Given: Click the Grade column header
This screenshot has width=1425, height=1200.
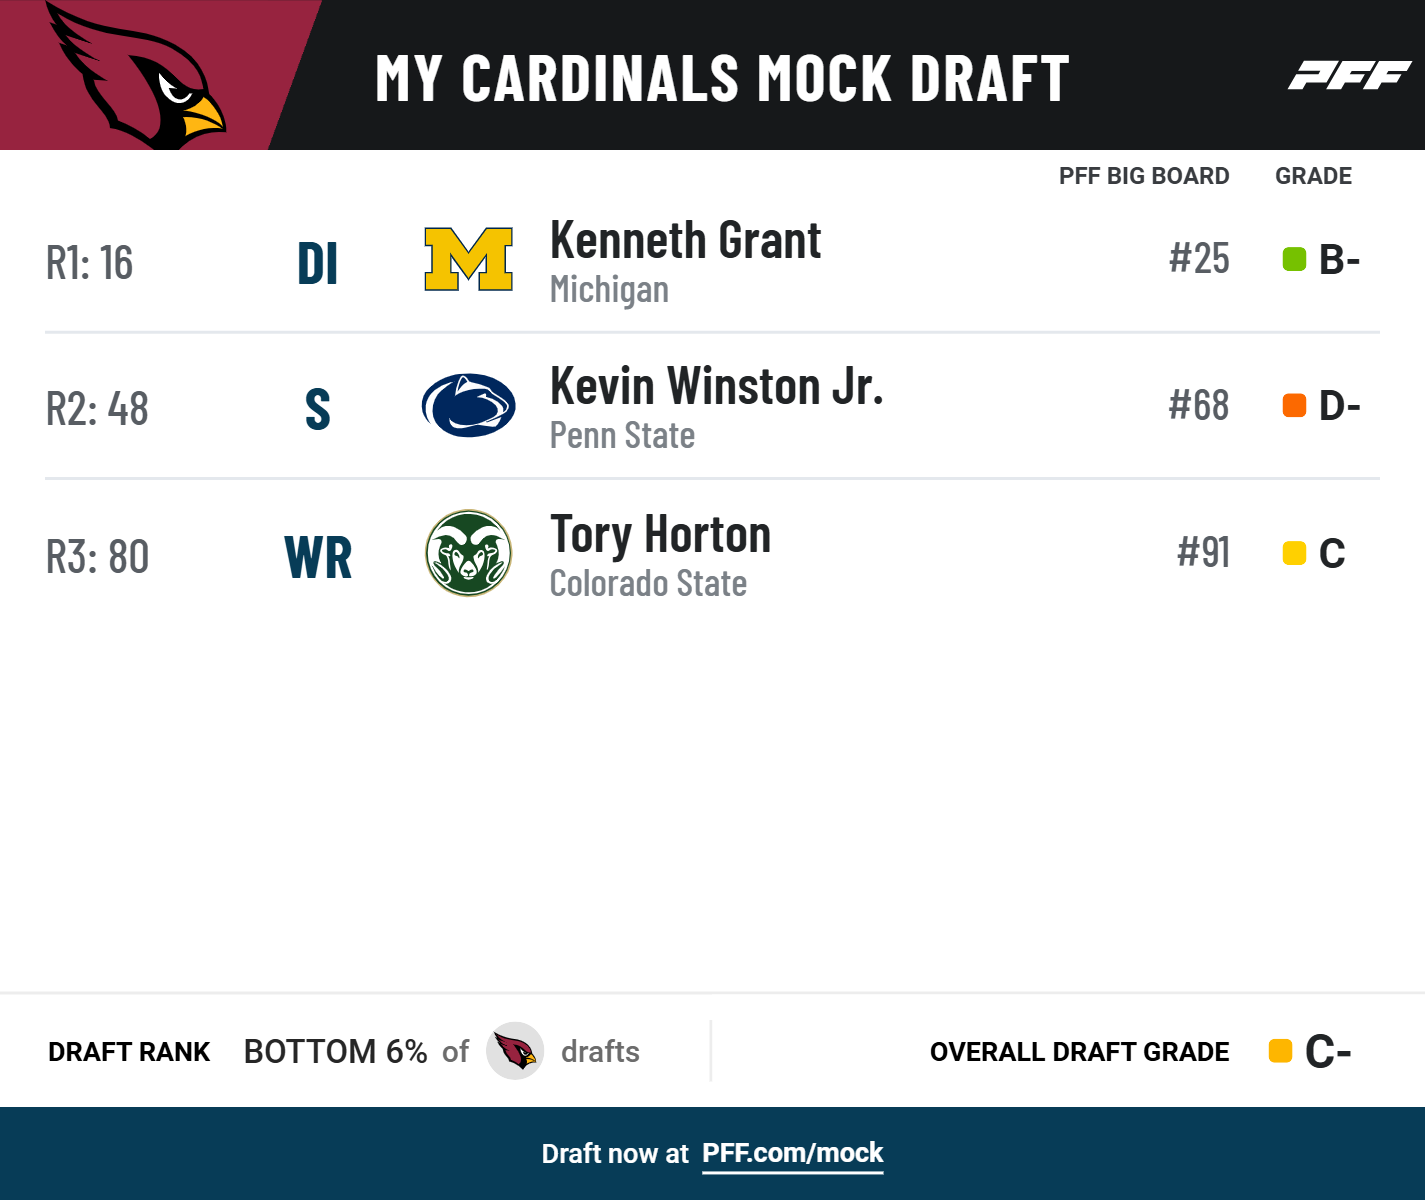Looking at the screenshot, I should click(x=1313, y=176).
